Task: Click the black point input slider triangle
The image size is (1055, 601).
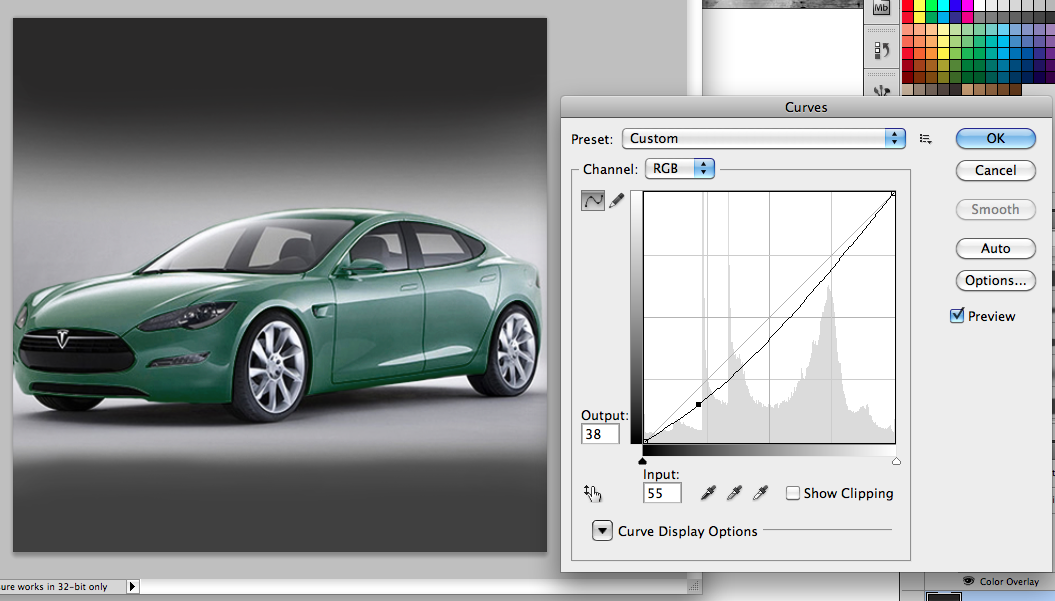Action: (643, 461)
